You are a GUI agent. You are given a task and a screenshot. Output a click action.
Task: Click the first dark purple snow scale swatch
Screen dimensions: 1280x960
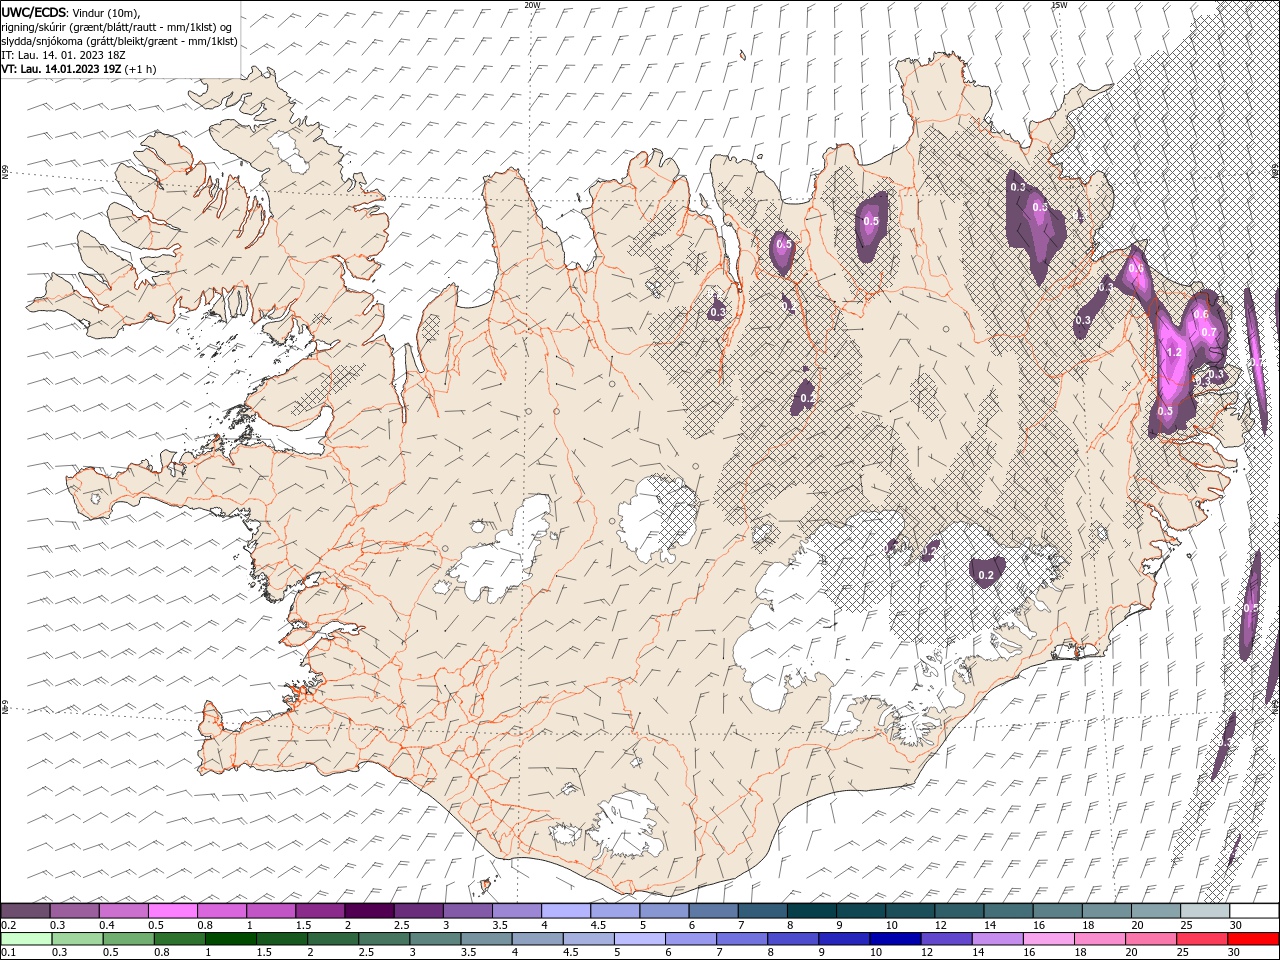pyautogui.click(x=25, y=911)
